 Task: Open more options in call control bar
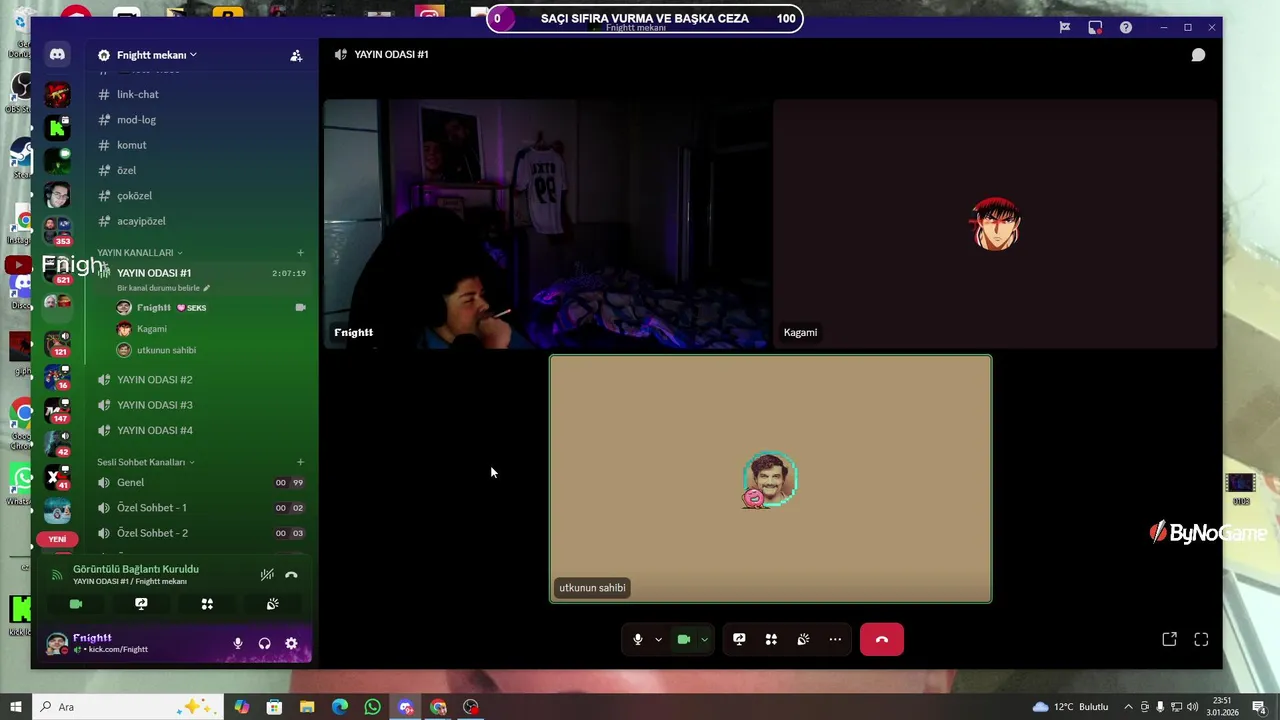point(835,640)
